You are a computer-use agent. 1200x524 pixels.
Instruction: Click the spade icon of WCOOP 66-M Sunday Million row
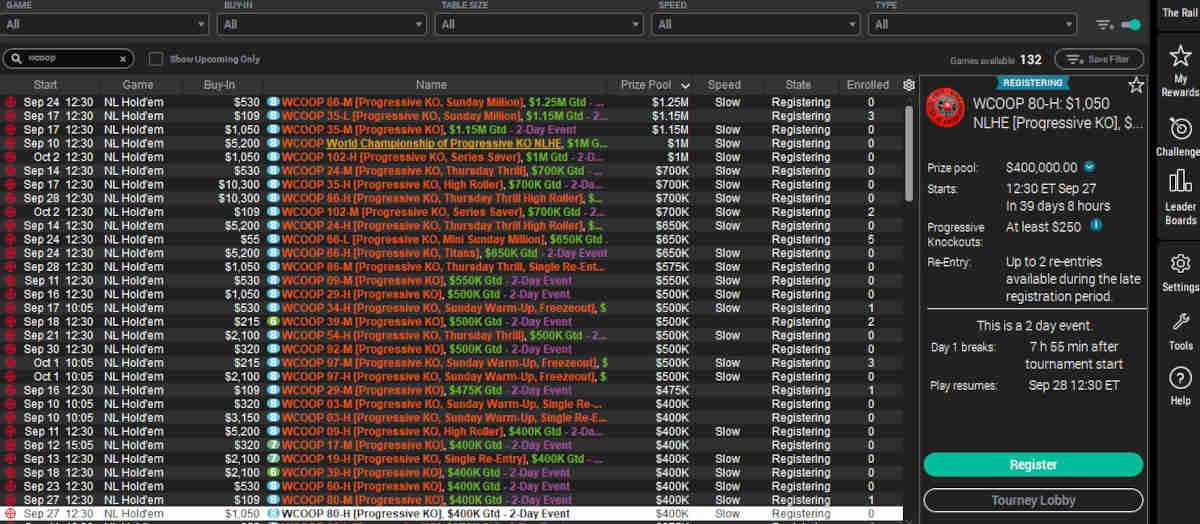(x=10, y=102)
